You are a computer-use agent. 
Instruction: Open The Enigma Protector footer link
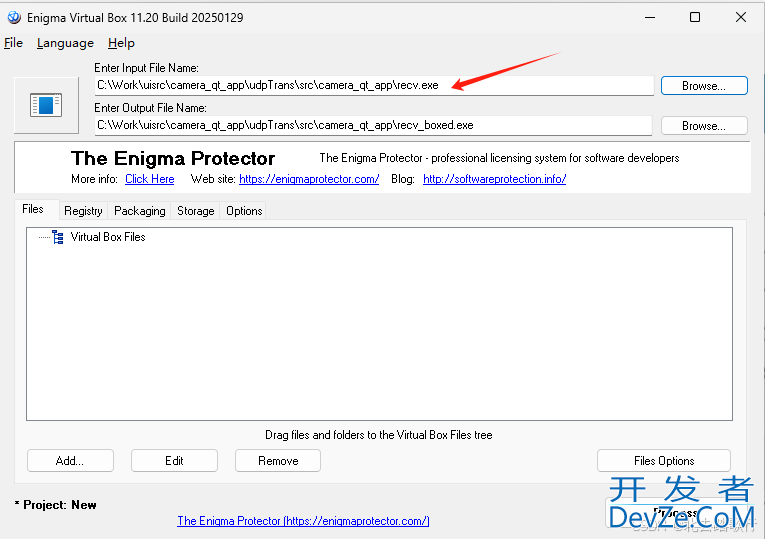[x=303, y=521]
